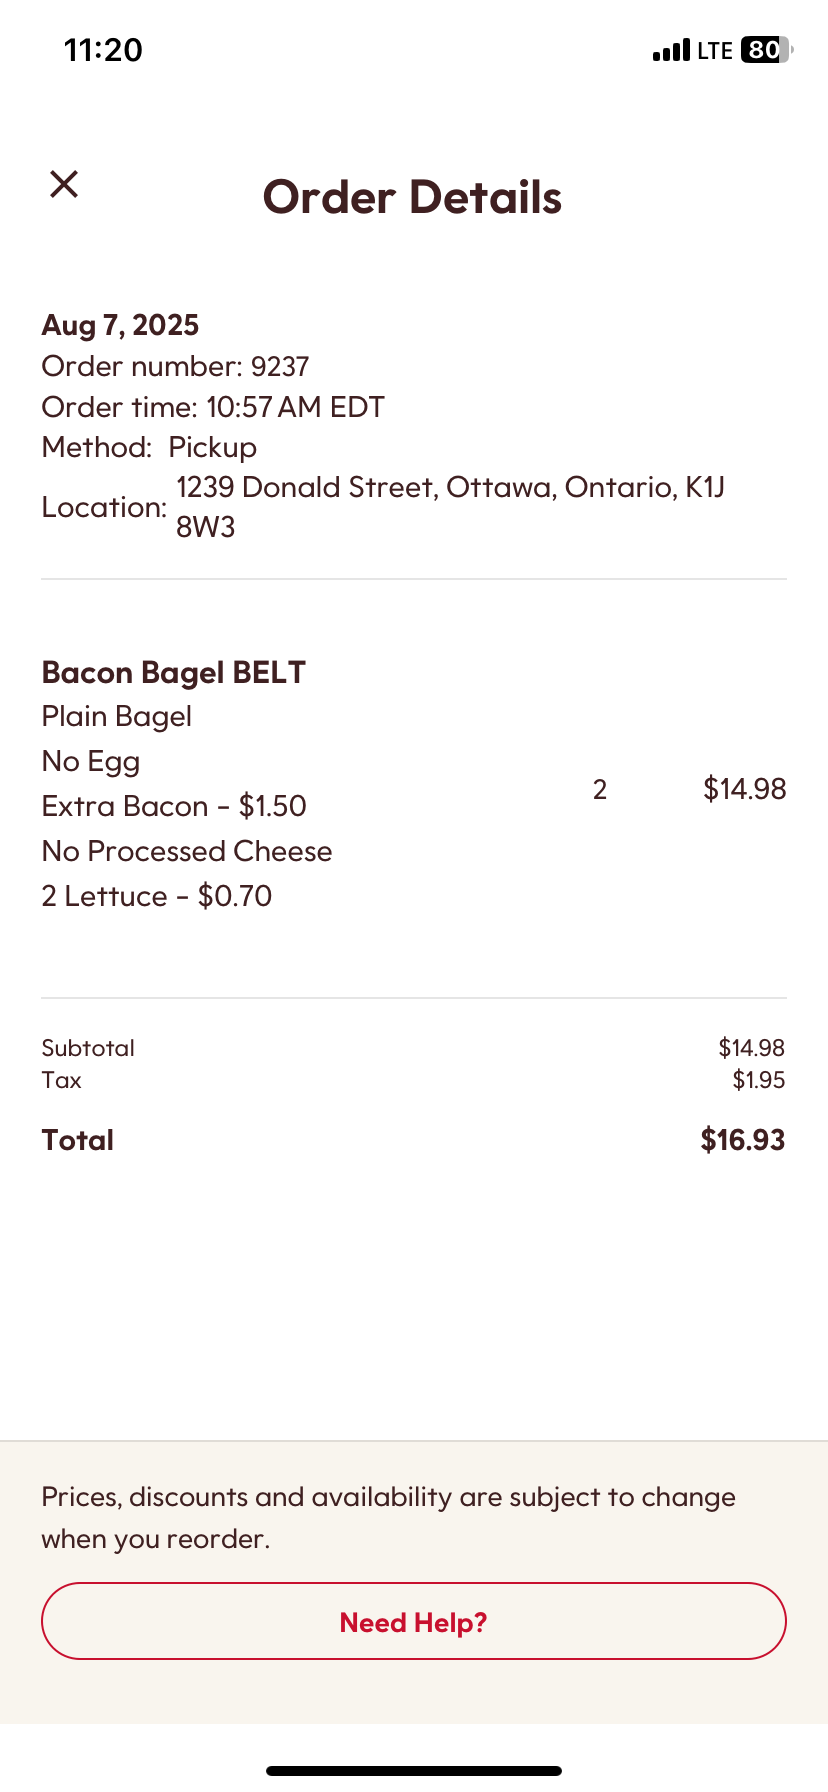Image resolution: width=828 pixels, height=1792 pixels.
Task: Tap the Total amount $16.93
Action: [743, 1140]
